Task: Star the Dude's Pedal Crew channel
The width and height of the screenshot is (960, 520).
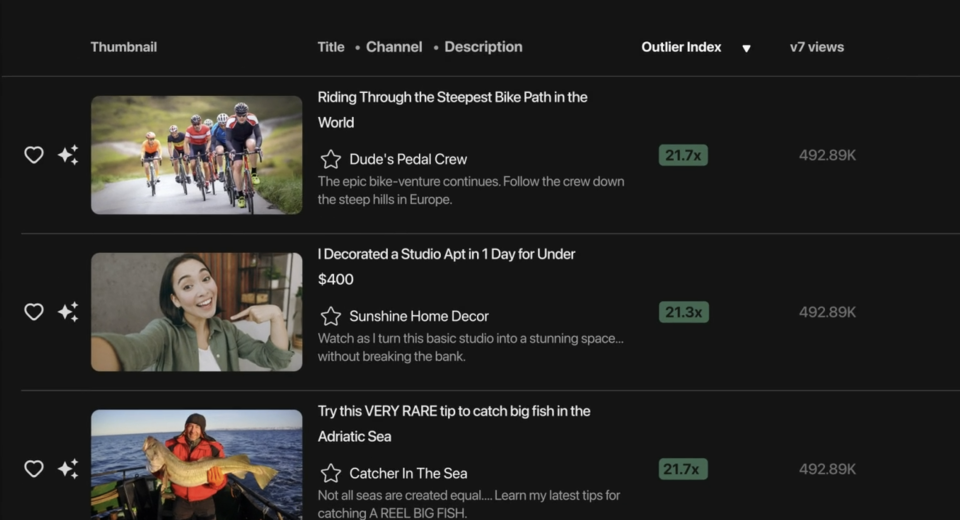Action: [x=331, y=159]
